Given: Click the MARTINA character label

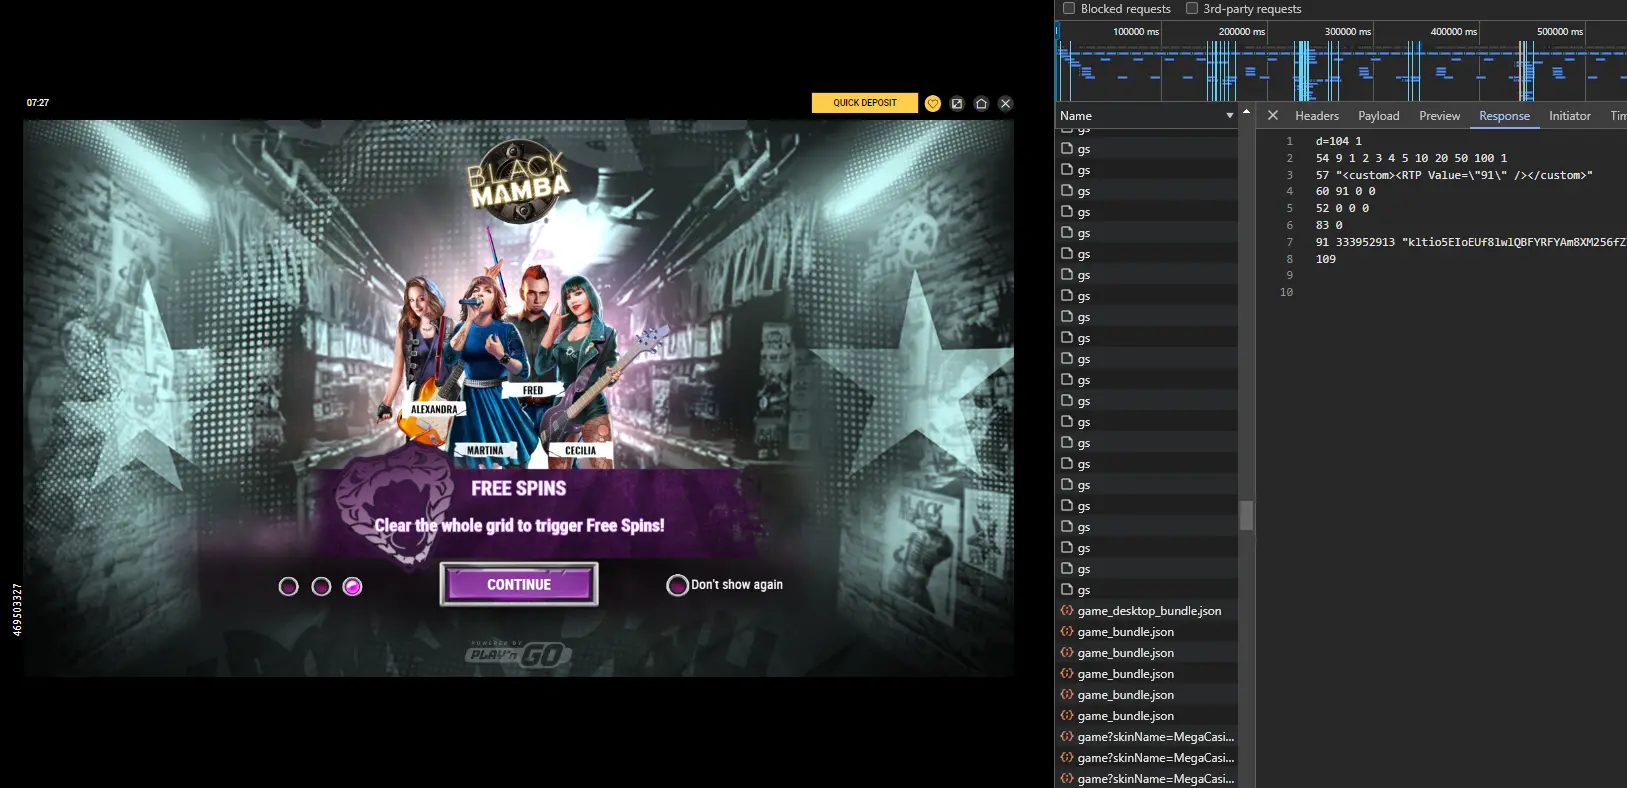Looking at the screenshot, I should pyautogui.click(x=485, y=450).
